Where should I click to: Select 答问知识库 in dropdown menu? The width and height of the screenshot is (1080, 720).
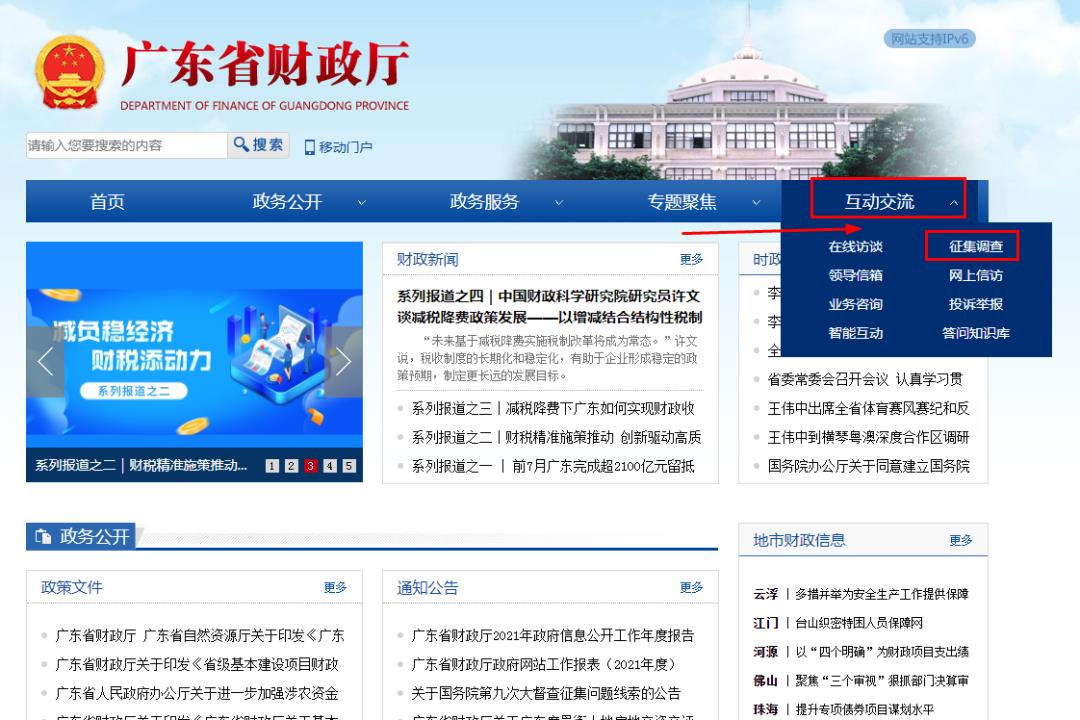tap(976, 333)
